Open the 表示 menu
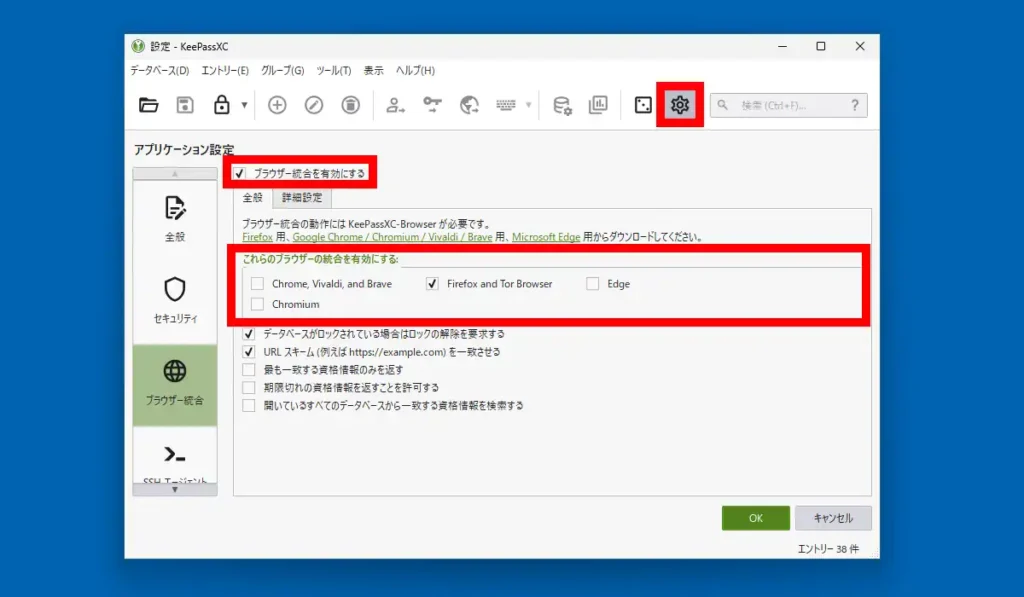The height and width of the screenshot is (597, 1024). 374,71
